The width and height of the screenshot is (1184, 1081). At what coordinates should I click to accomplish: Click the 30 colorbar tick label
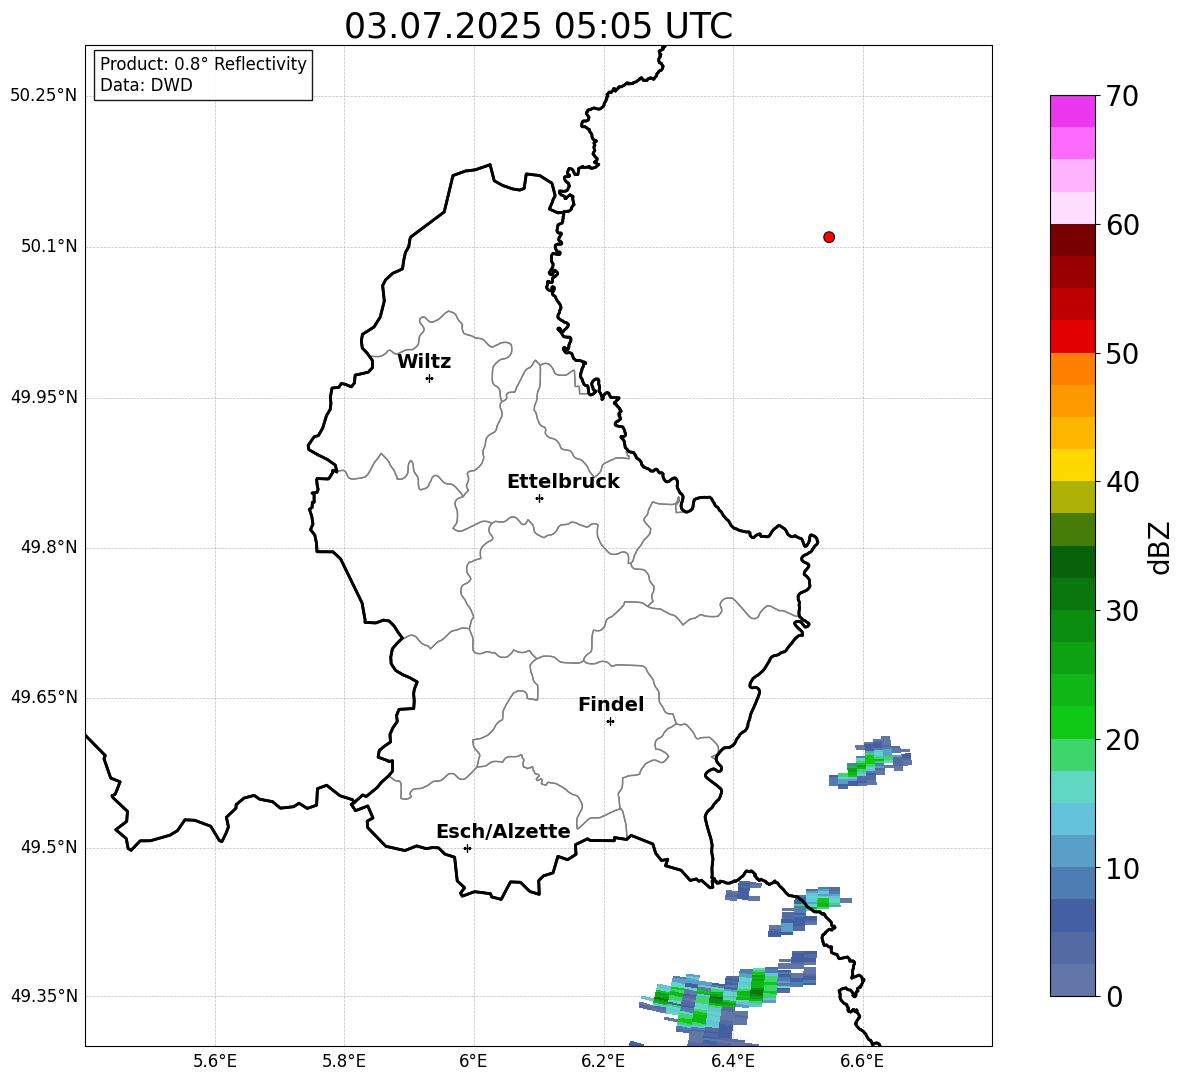tap(1122, 611)
